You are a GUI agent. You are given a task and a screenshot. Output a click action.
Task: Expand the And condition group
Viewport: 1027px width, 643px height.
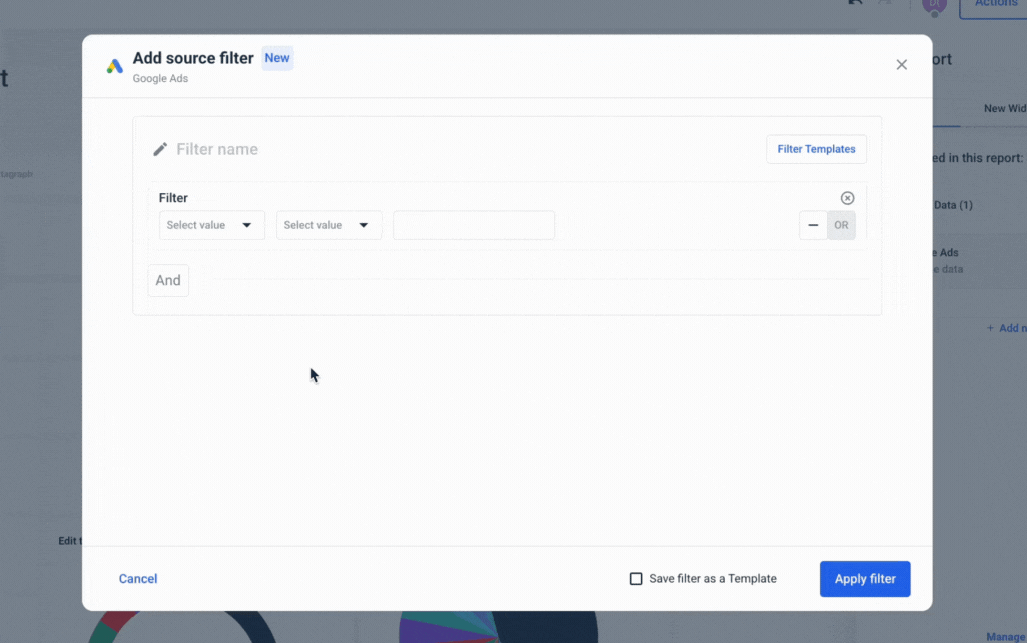[167, 280]
